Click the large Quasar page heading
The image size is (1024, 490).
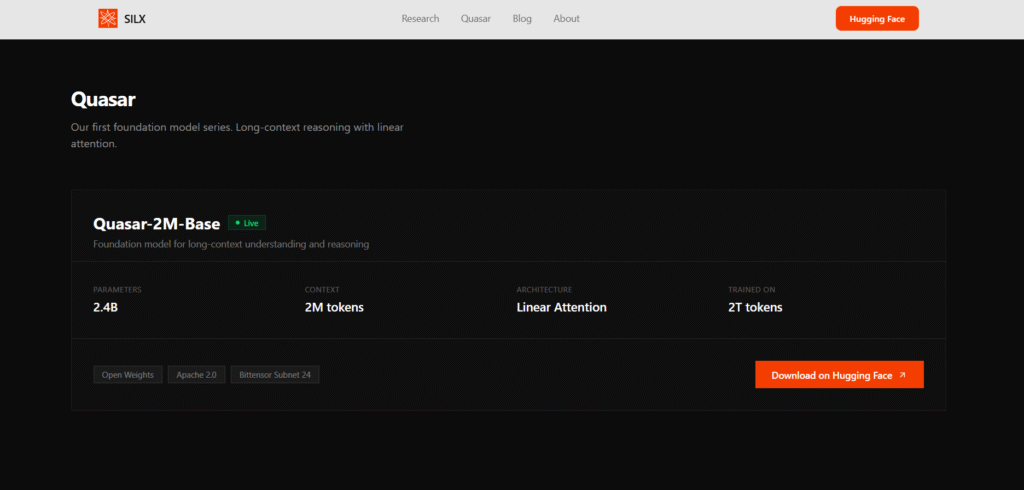(x=103, y=100)
